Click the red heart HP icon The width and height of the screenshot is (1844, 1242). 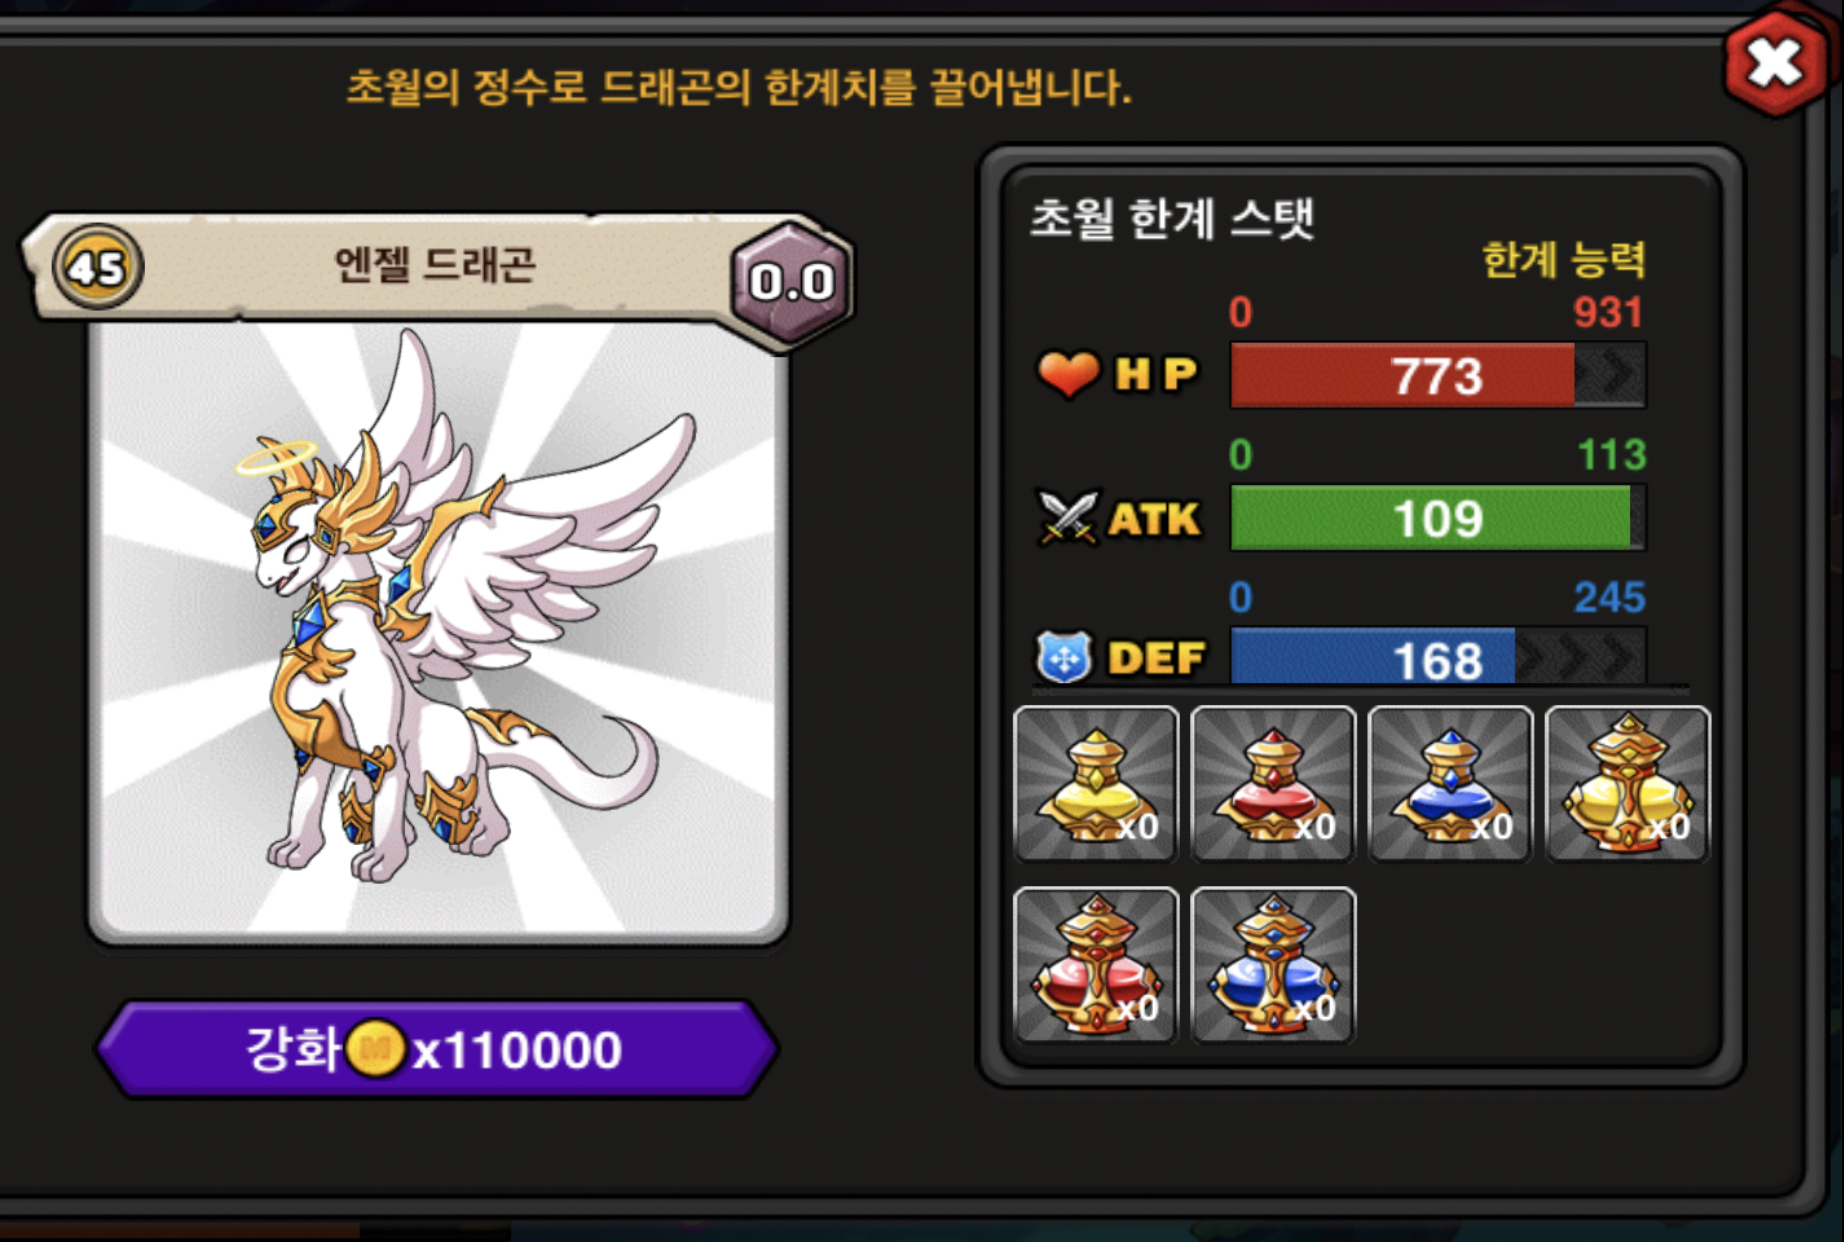click(1068, 374)
